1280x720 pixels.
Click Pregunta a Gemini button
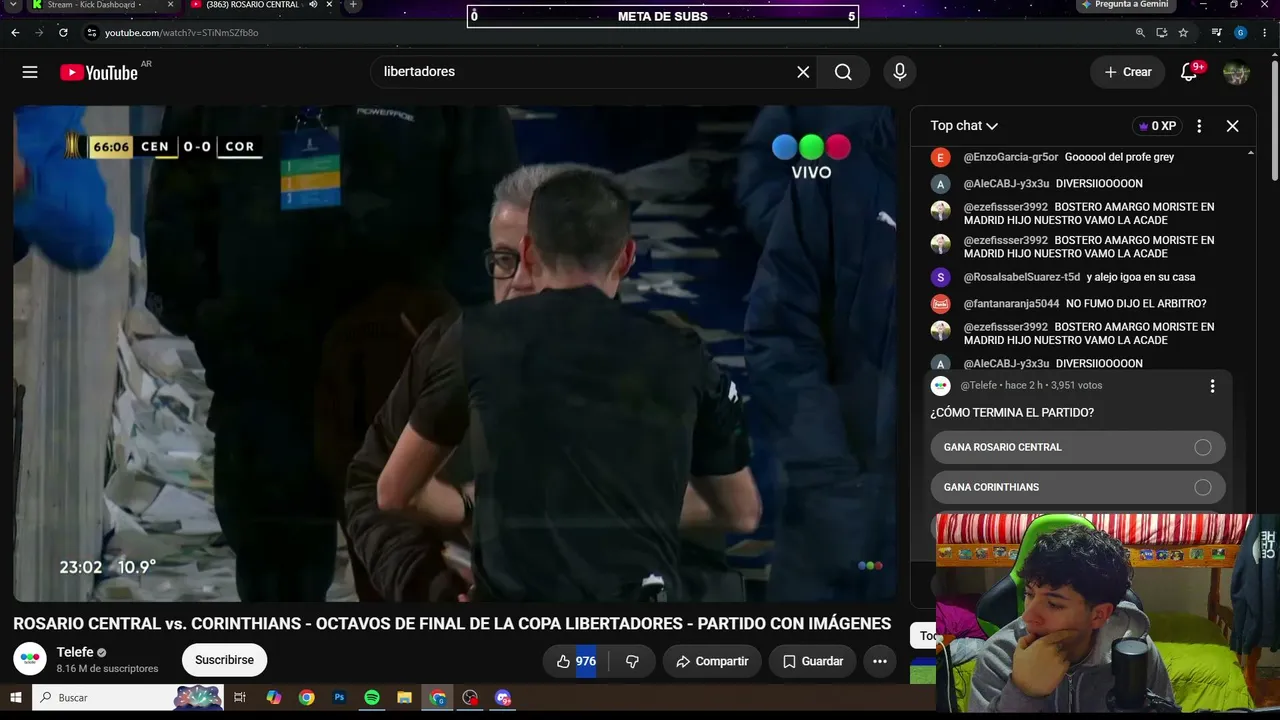(1124, 5)
